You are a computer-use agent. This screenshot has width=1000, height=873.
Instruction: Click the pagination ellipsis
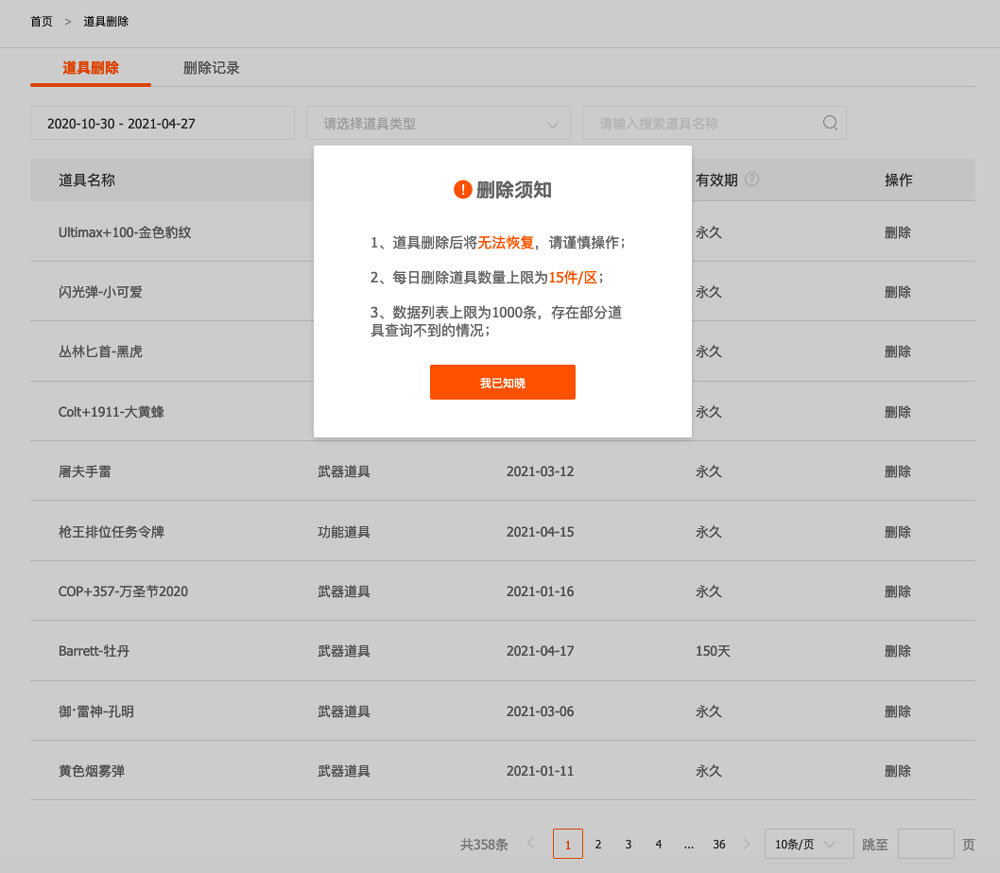point(689,845)
